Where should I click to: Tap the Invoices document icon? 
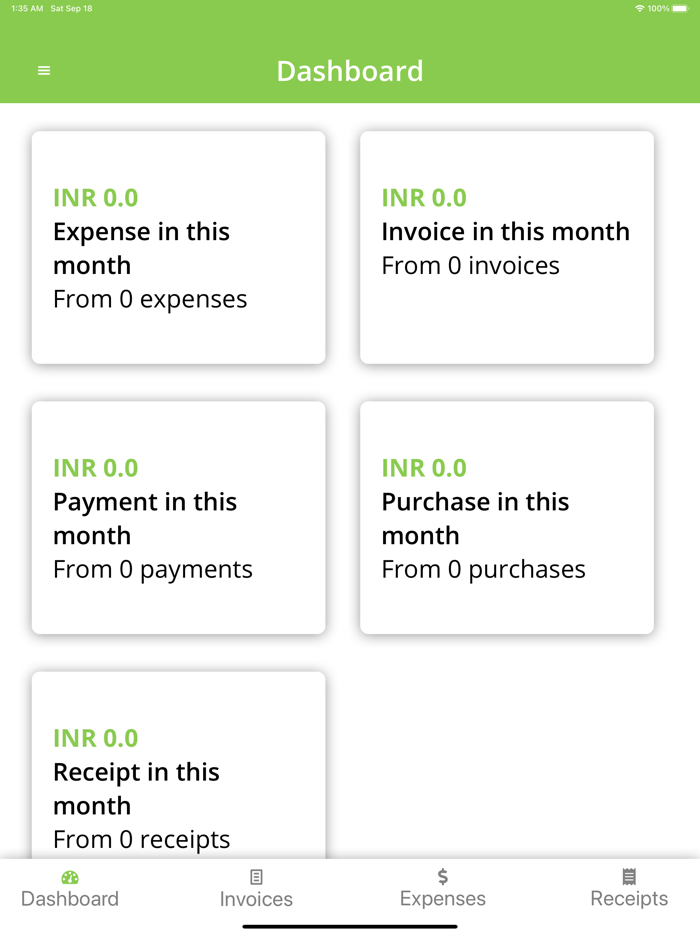256,877
